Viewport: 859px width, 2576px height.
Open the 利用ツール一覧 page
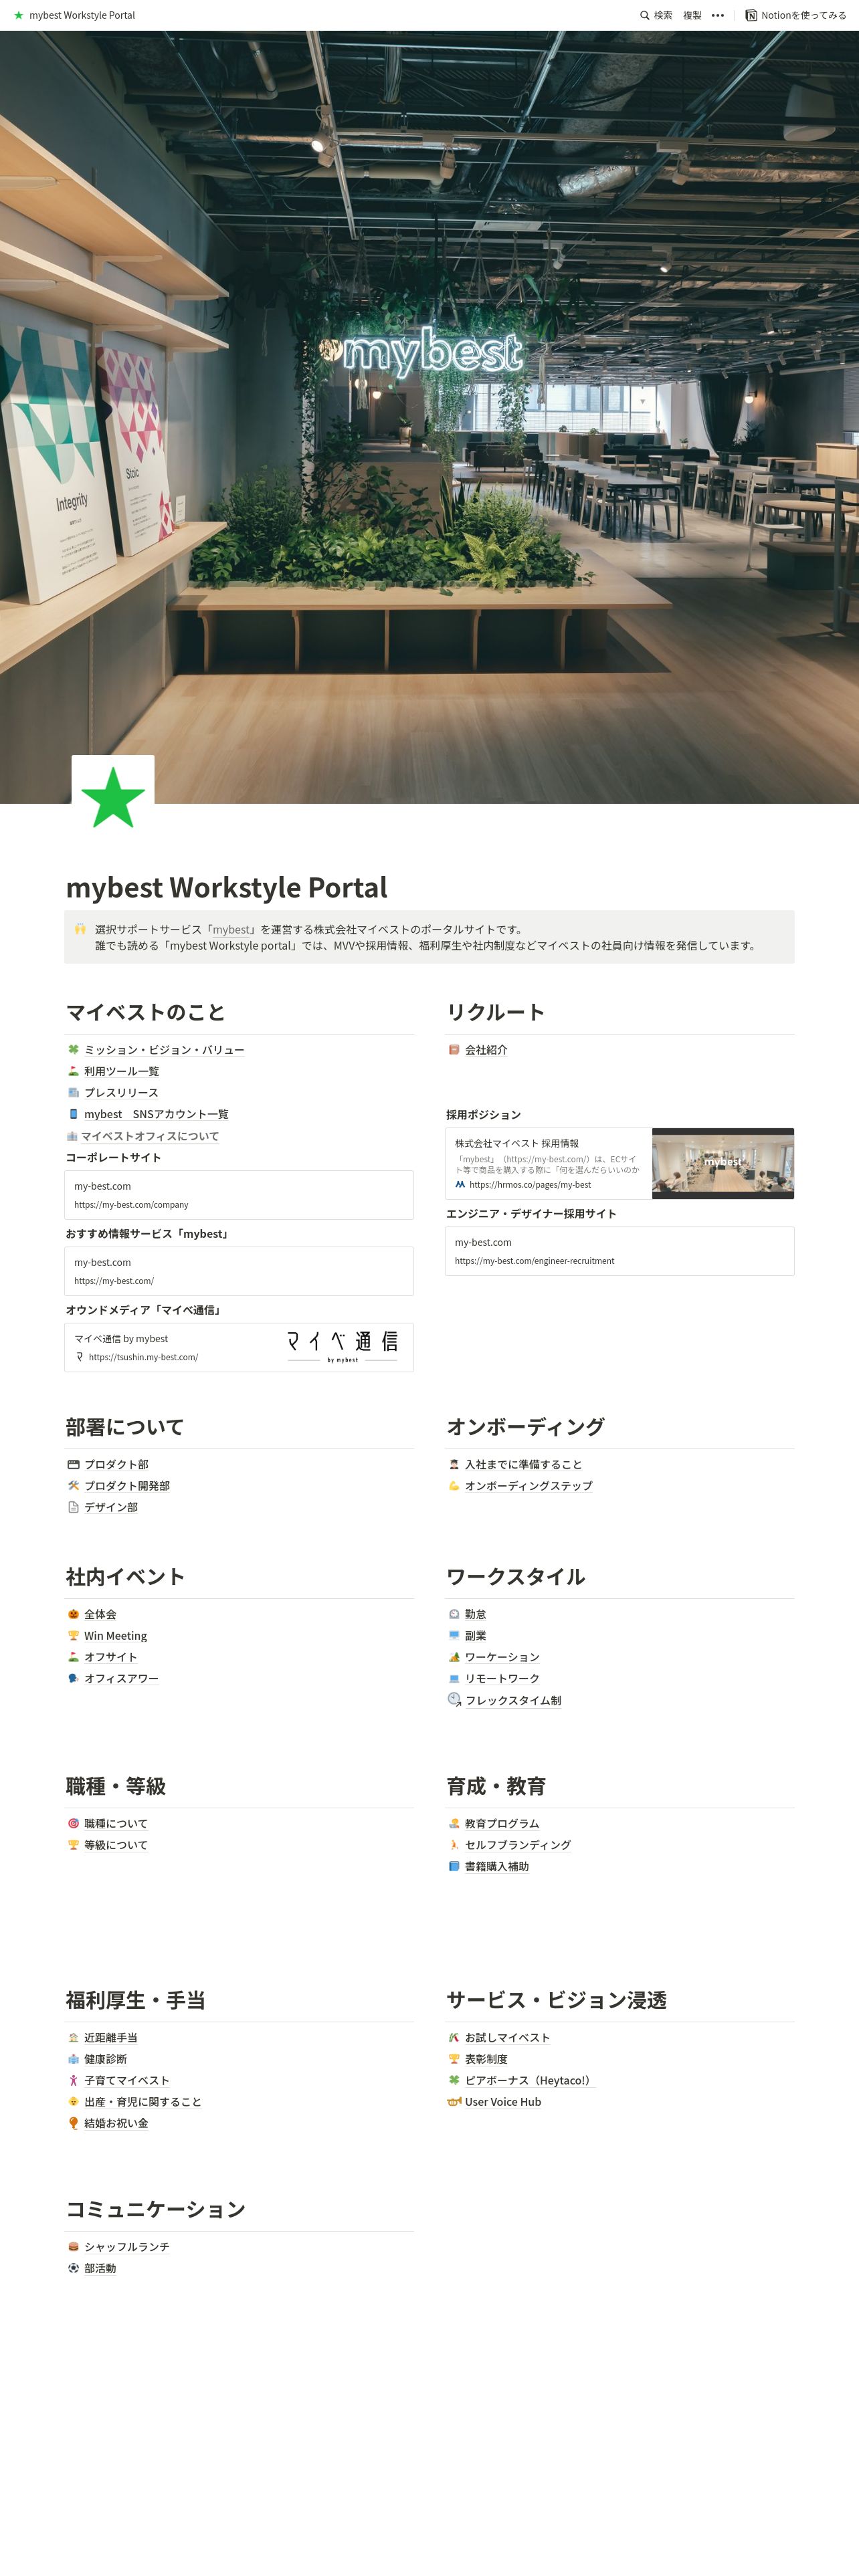pos(121,1071)
